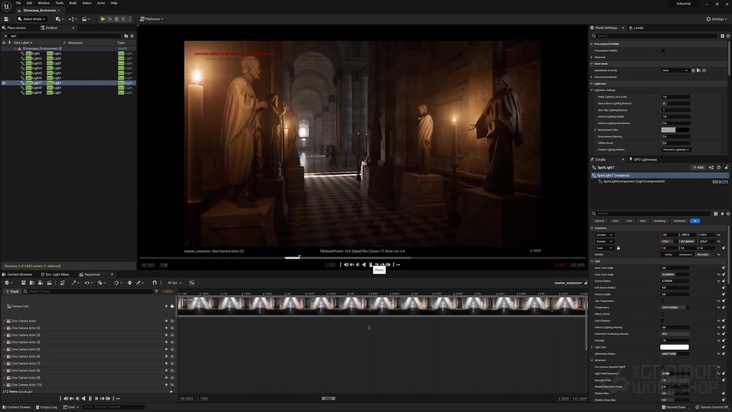
Task: Pause the viewport sequence playback
Action: pyautogui.click(x=371, y=265)
